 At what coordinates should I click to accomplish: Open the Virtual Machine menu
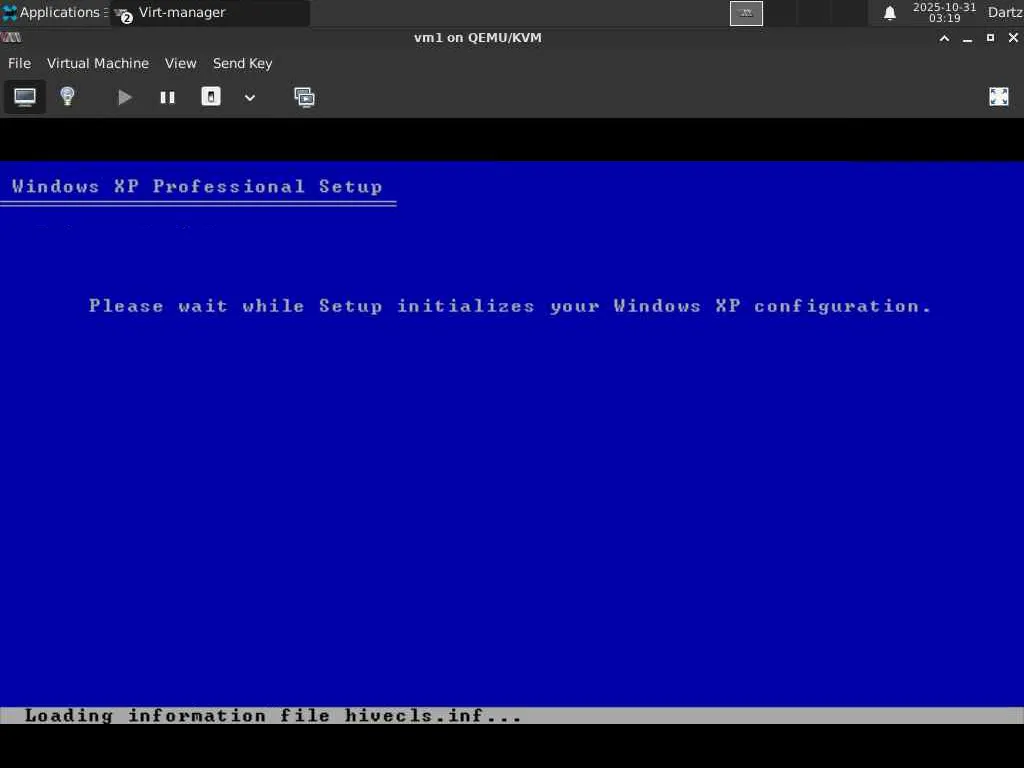click(x=98, y=63)
